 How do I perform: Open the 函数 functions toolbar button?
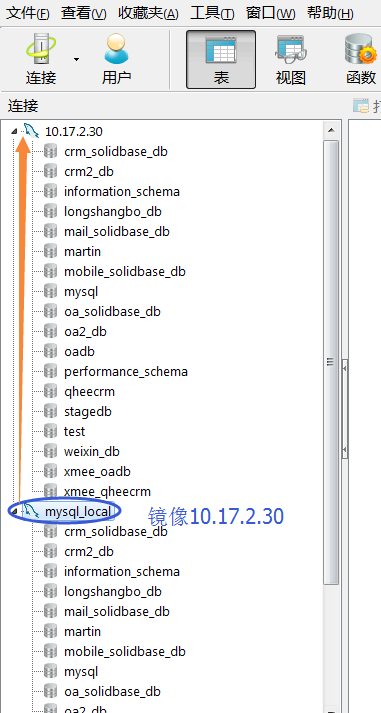pos(361,59)
